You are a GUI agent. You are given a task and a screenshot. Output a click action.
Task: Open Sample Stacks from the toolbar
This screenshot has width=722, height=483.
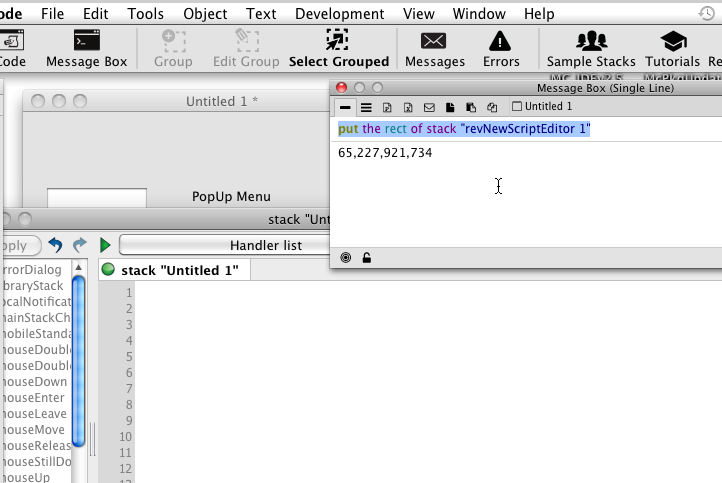coord(591,48)
